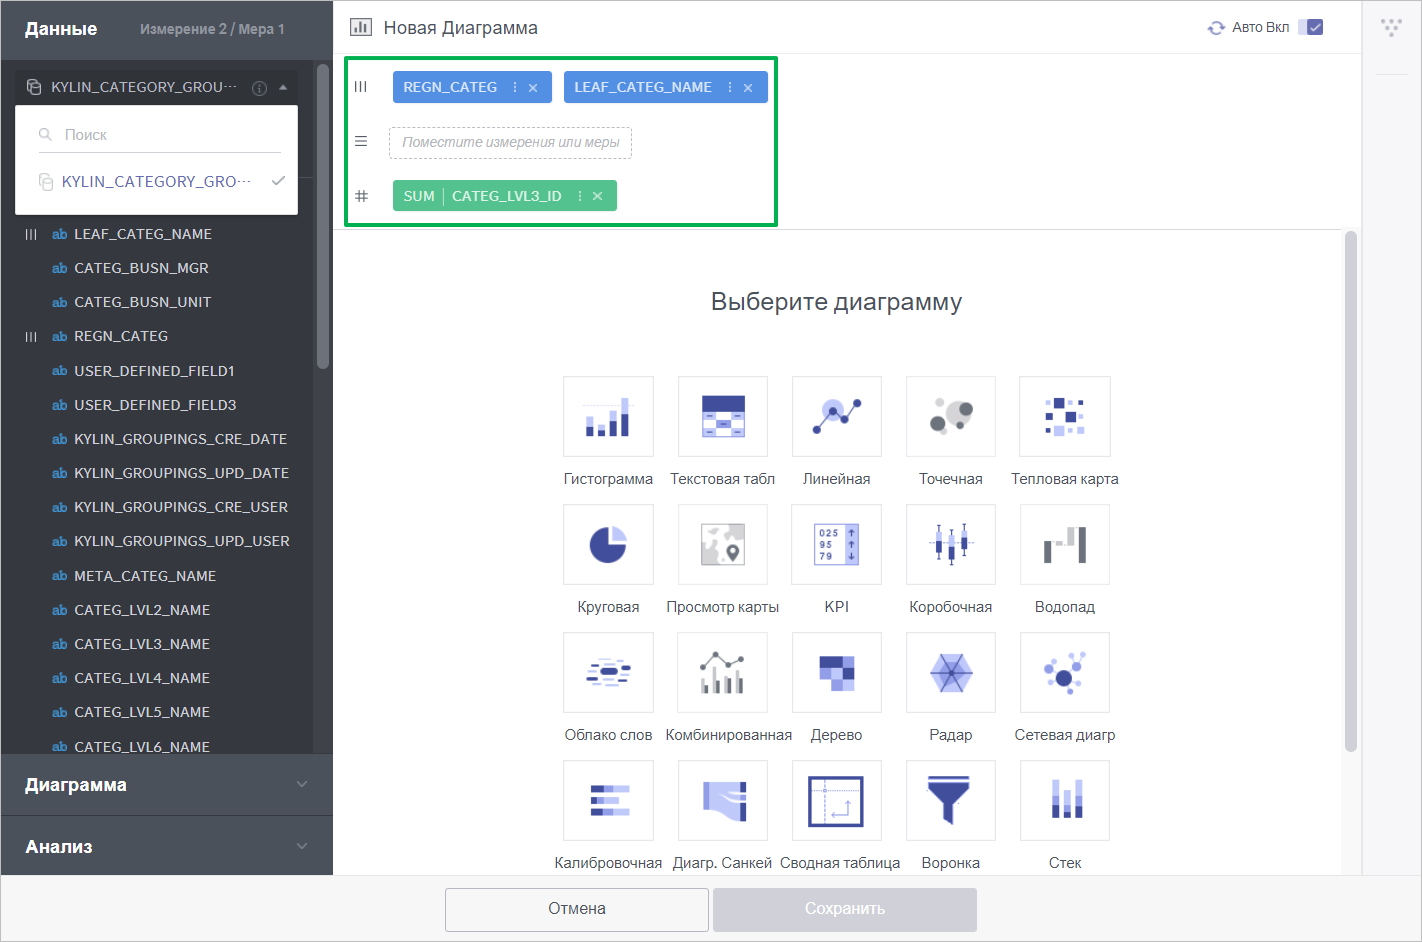Open the Измерение 2 / Мера 1 tab
This screenshot has height=942, width=1422.
[210, 29]
